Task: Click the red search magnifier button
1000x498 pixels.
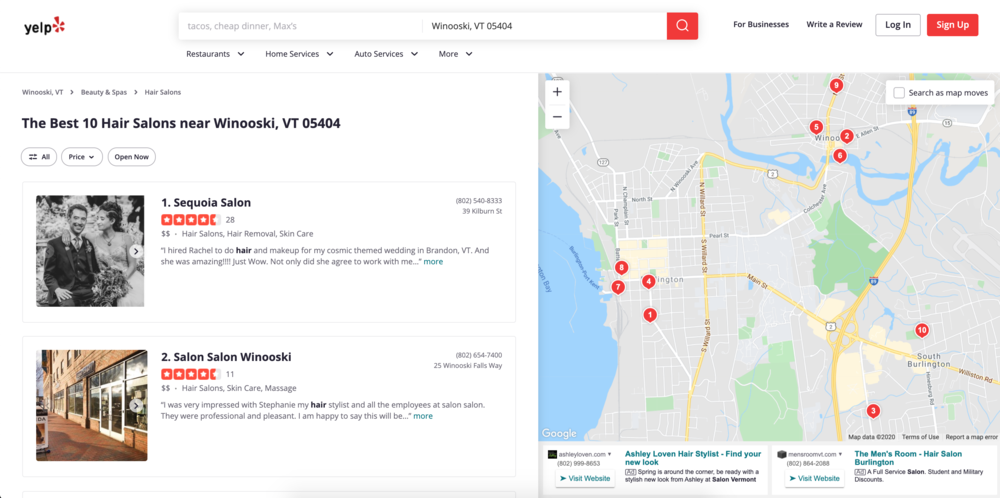Action: pyautogui.click(x=682, y=26)
